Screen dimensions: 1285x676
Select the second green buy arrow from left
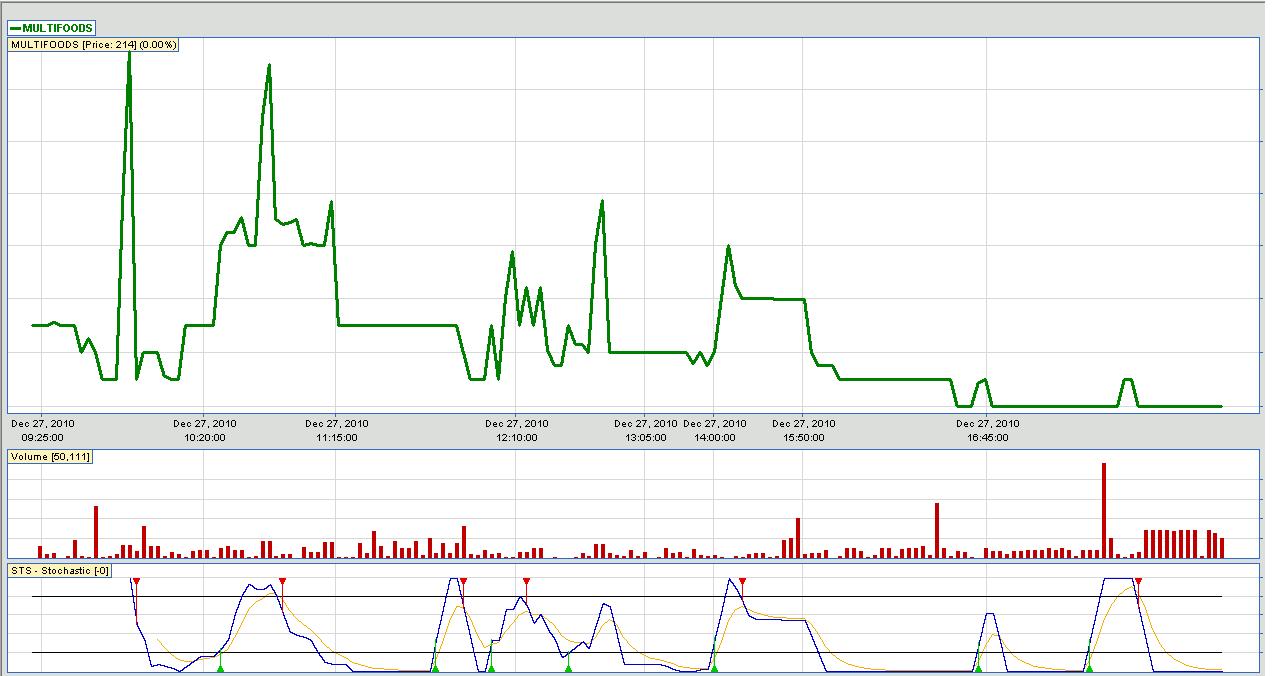(x=435, y=667)
